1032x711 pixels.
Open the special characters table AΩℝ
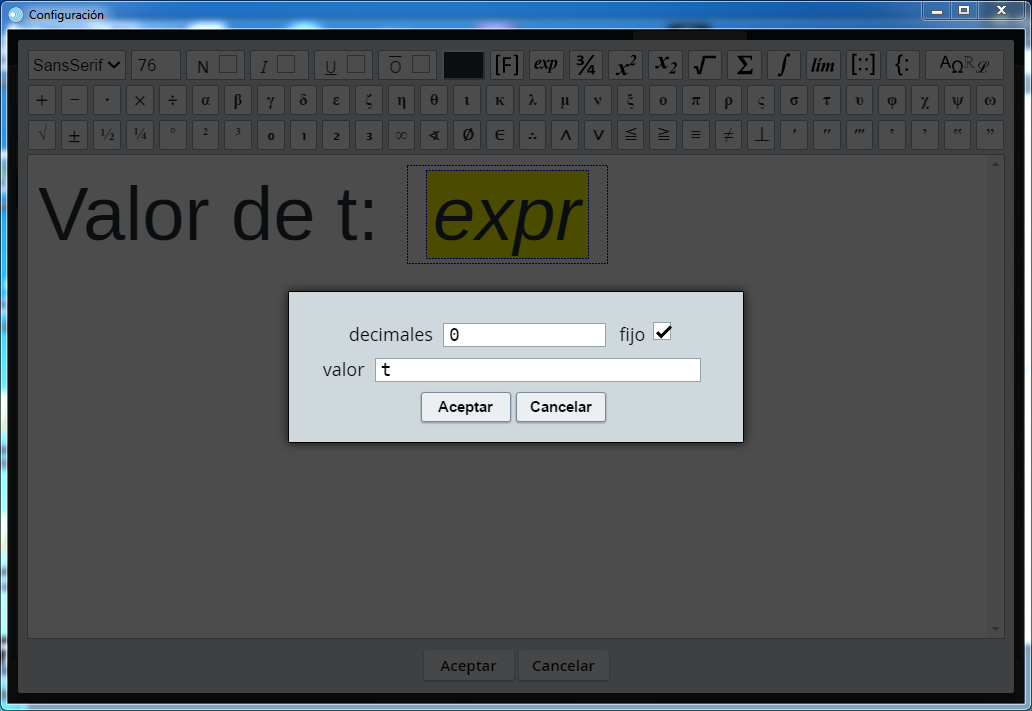(x=963, y=65)
